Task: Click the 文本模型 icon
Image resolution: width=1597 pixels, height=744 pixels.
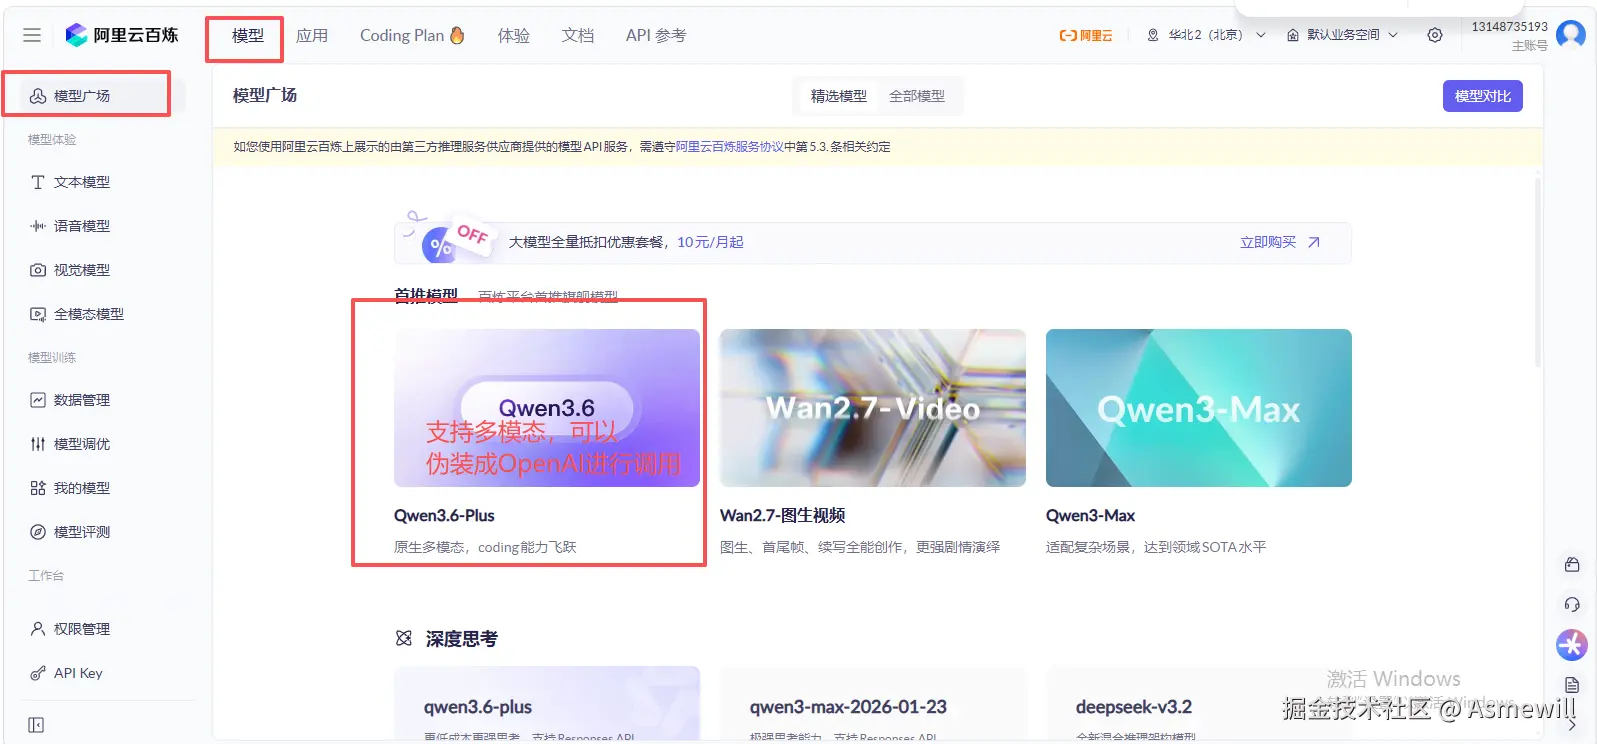Action: tap(38, 182)
